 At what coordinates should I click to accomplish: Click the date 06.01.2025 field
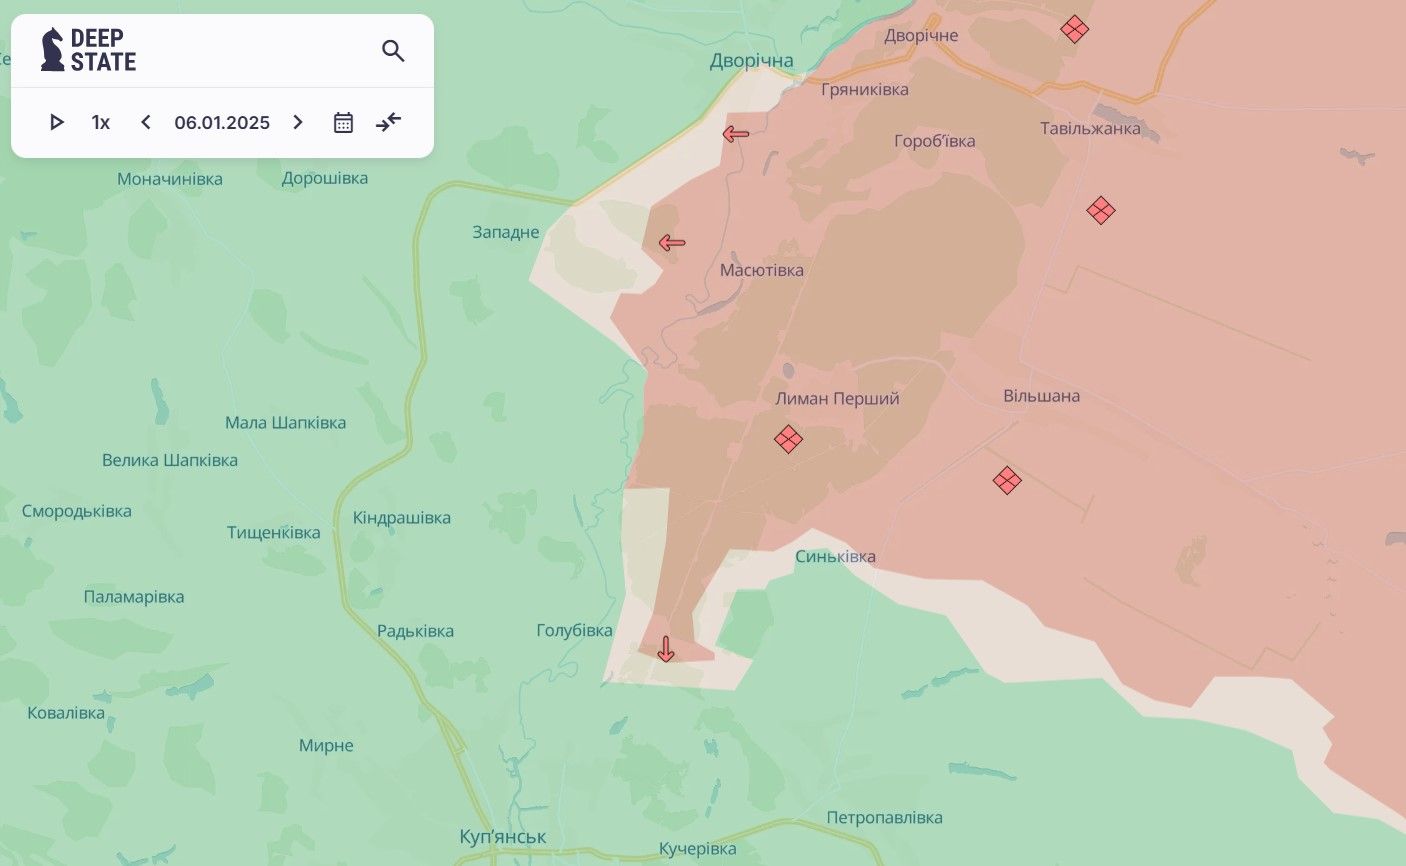point(222,122)
